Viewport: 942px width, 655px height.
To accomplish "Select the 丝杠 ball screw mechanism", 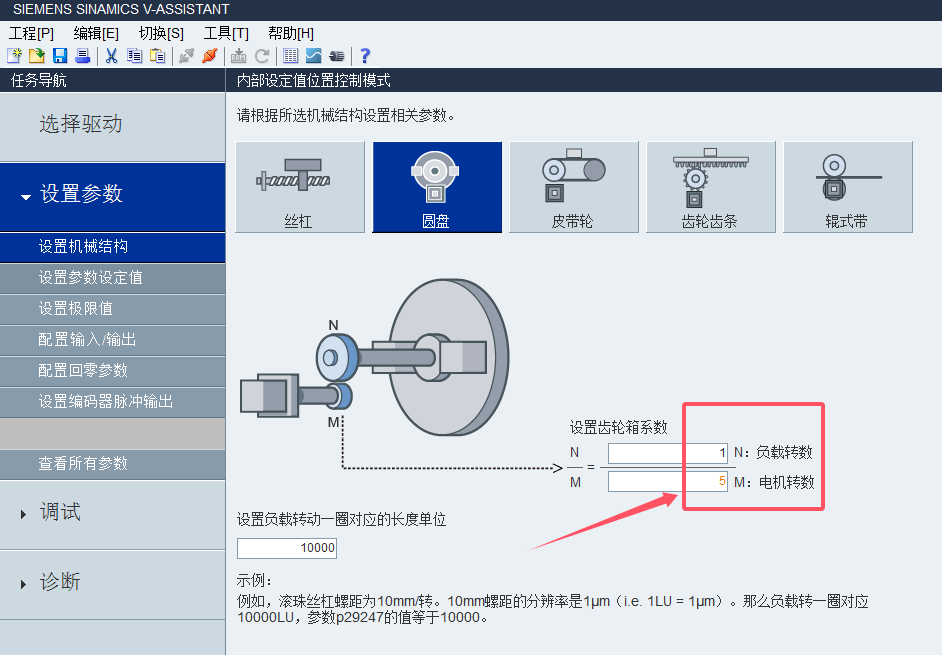I will coord(300,187).
